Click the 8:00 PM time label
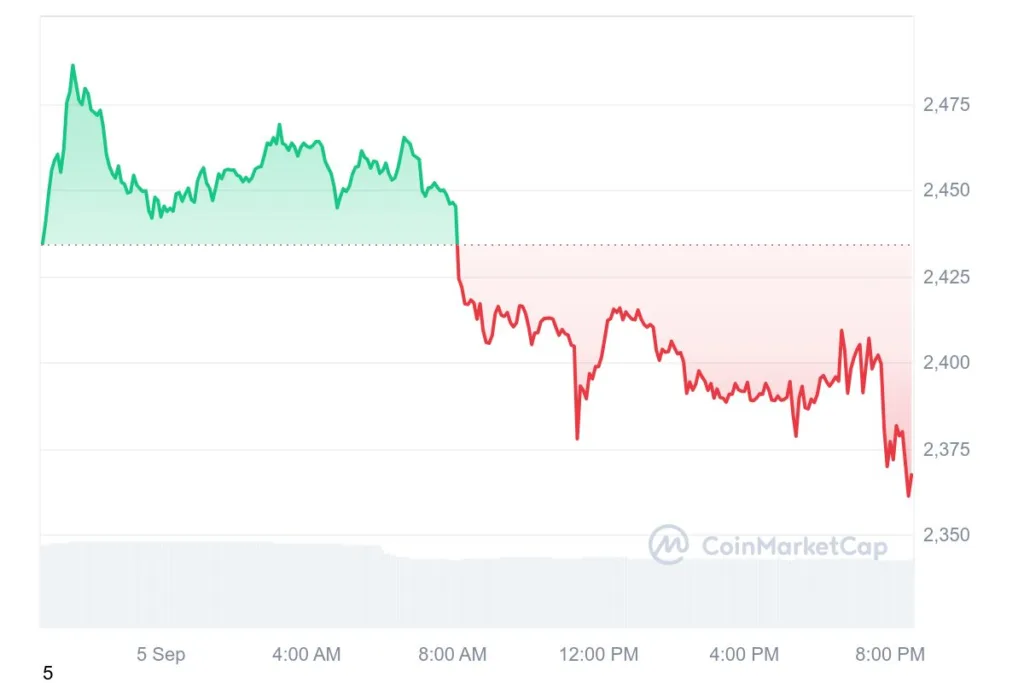Viewport: 1024px width, 683px height. click(x=890, y=654)
